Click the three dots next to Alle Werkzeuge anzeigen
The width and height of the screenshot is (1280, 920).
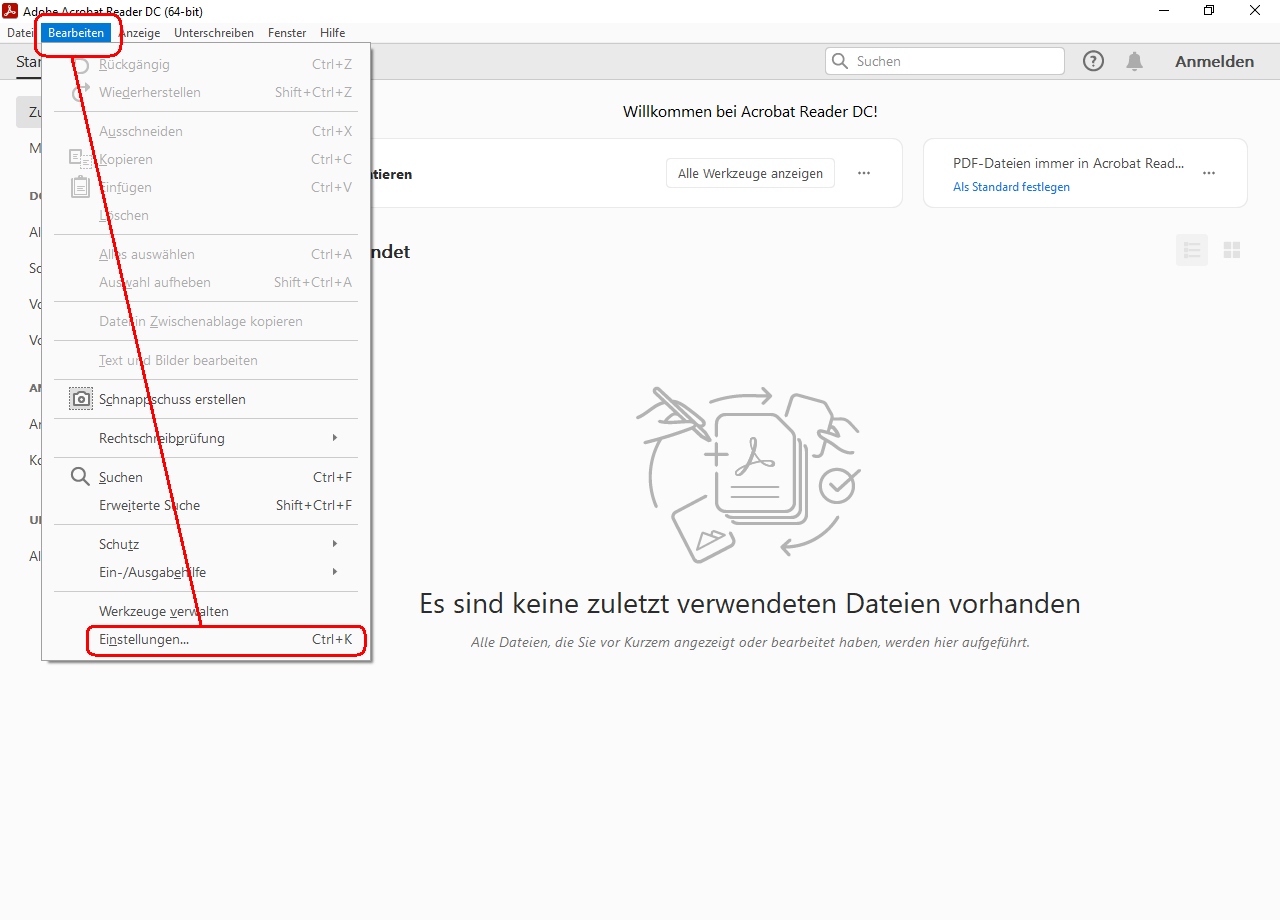click(864, 173)
